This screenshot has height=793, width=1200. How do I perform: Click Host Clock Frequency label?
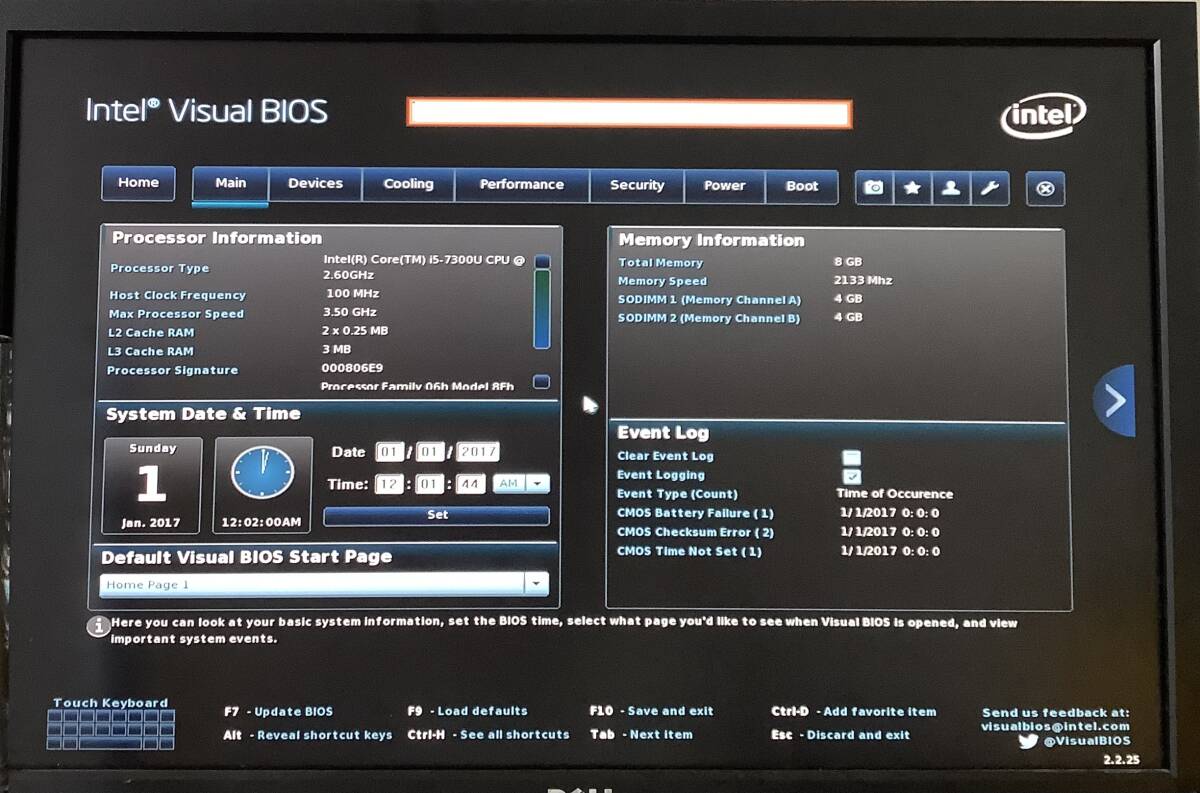tap(177, 295)
